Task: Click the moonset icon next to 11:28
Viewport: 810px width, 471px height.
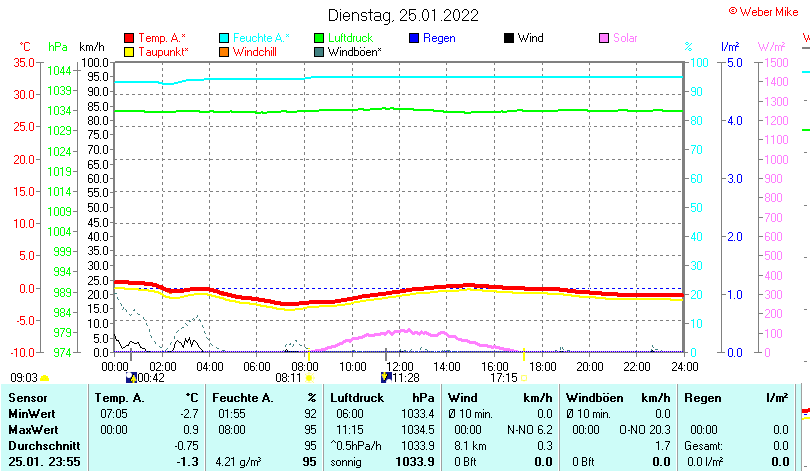Action: pos(386,378)
